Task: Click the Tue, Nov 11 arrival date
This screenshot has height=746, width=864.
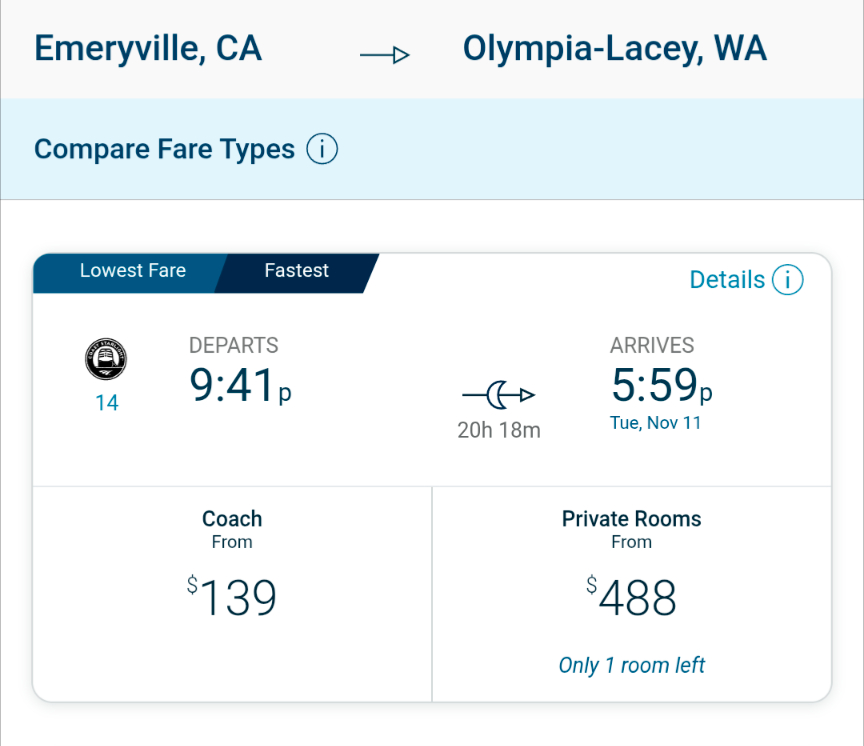Action: click(655, 423)
